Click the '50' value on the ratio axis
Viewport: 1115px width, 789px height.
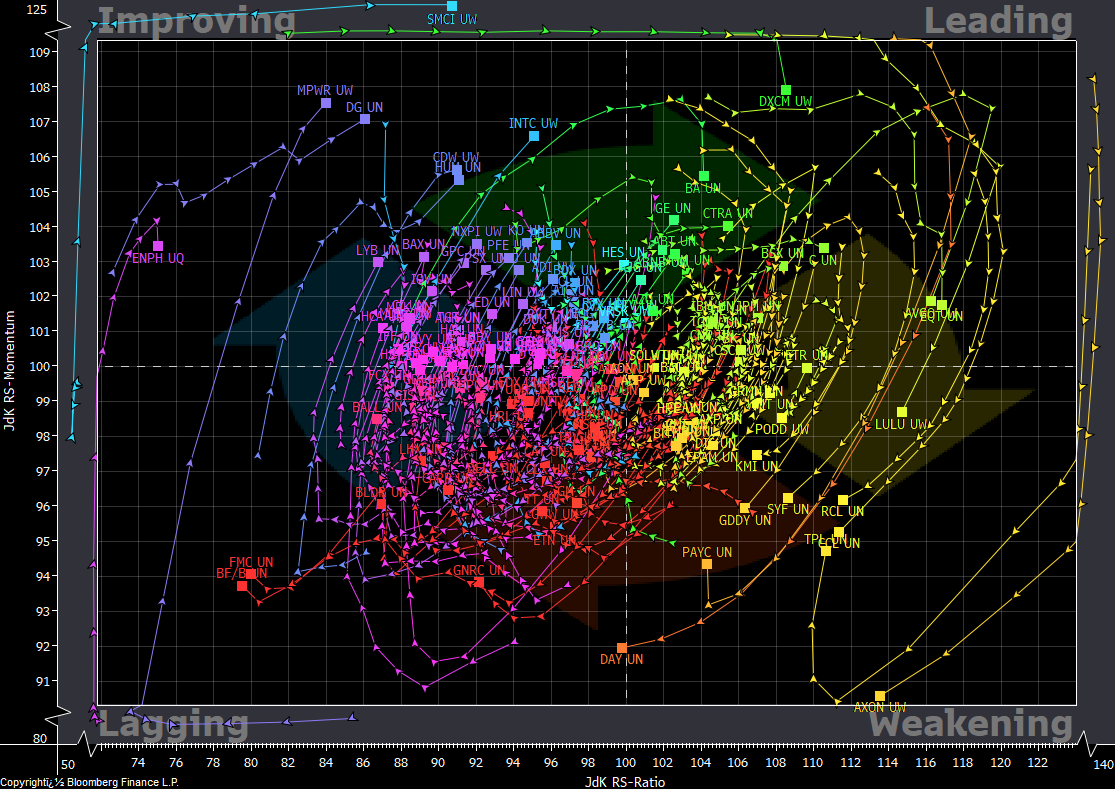(68, 765)
